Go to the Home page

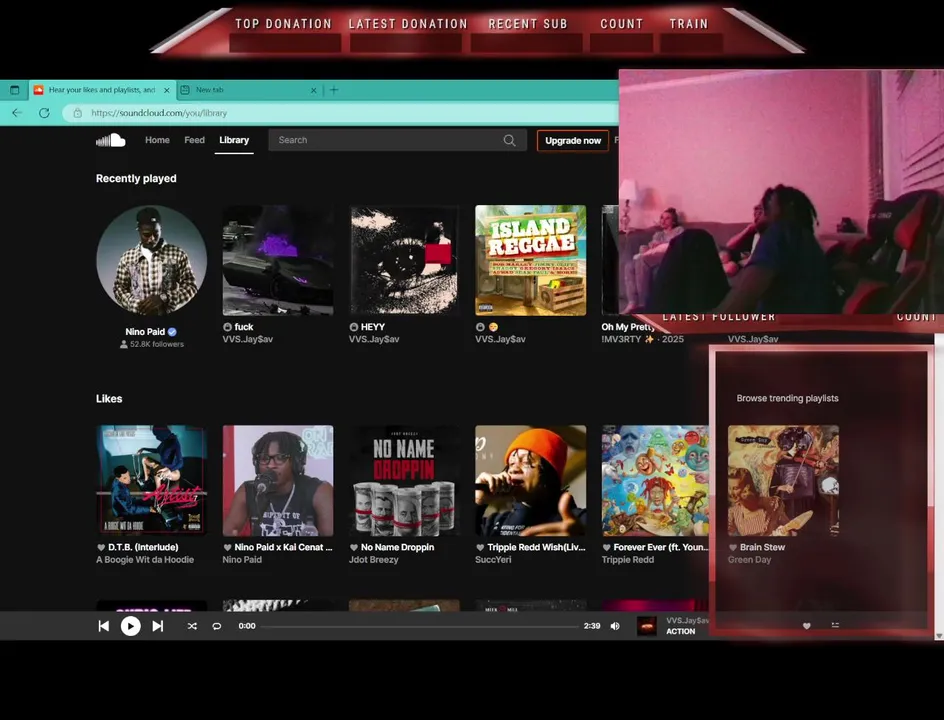pos(157,140)
